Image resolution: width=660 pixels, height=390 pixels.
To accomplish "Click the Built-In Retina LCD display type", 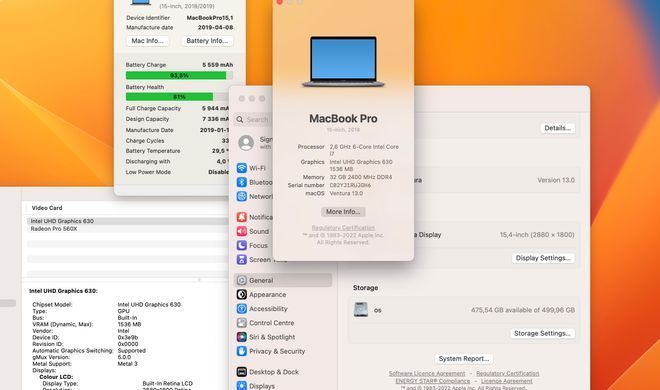I will tap(168, 383).
